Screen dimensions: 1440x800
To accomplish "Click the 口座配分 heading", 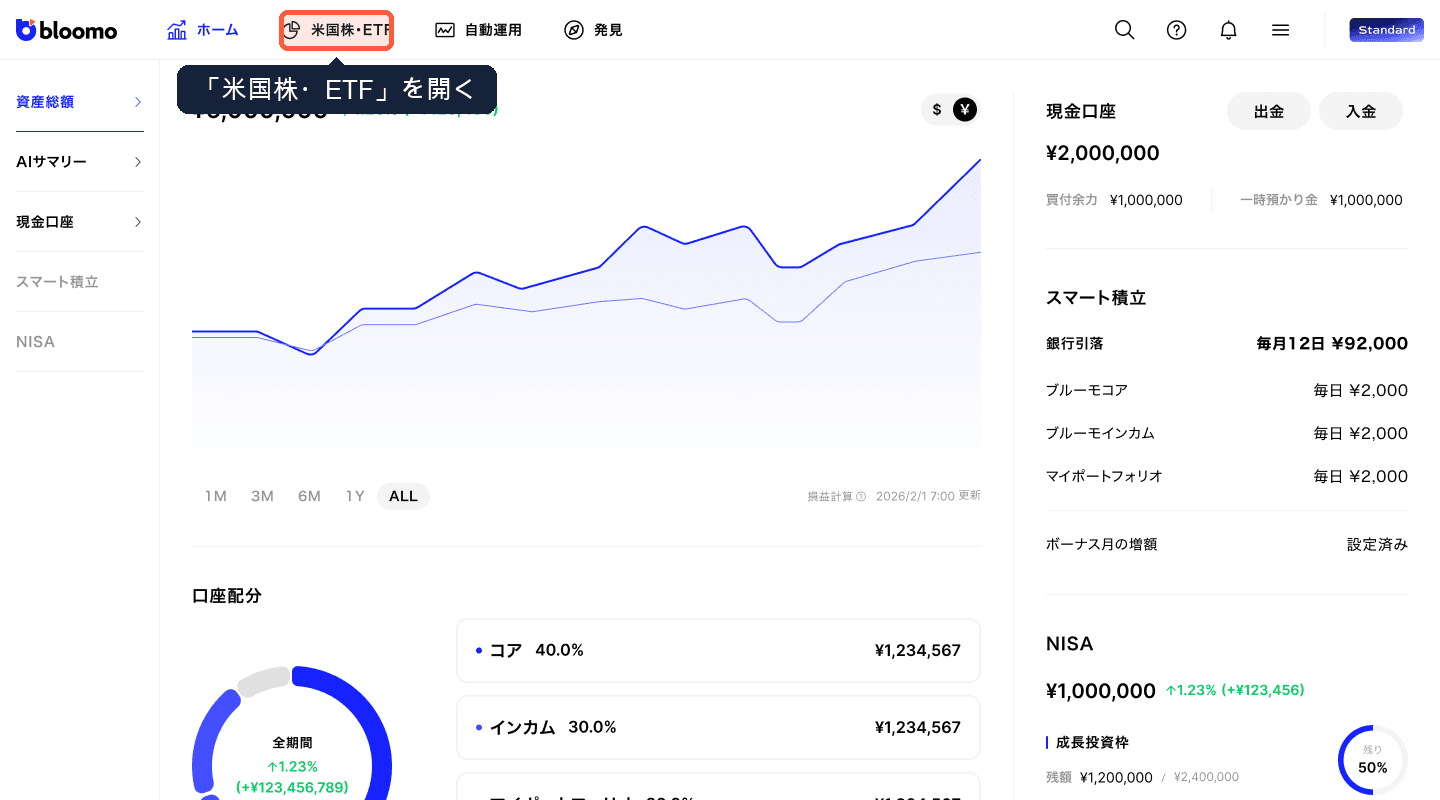I will coord(227,596).
